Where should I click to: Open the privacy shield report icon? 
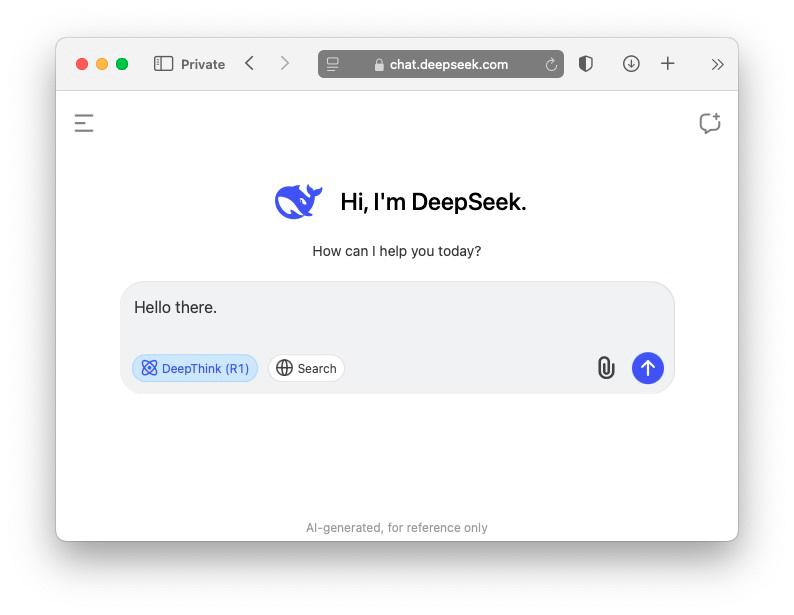(x=586, y=64)
